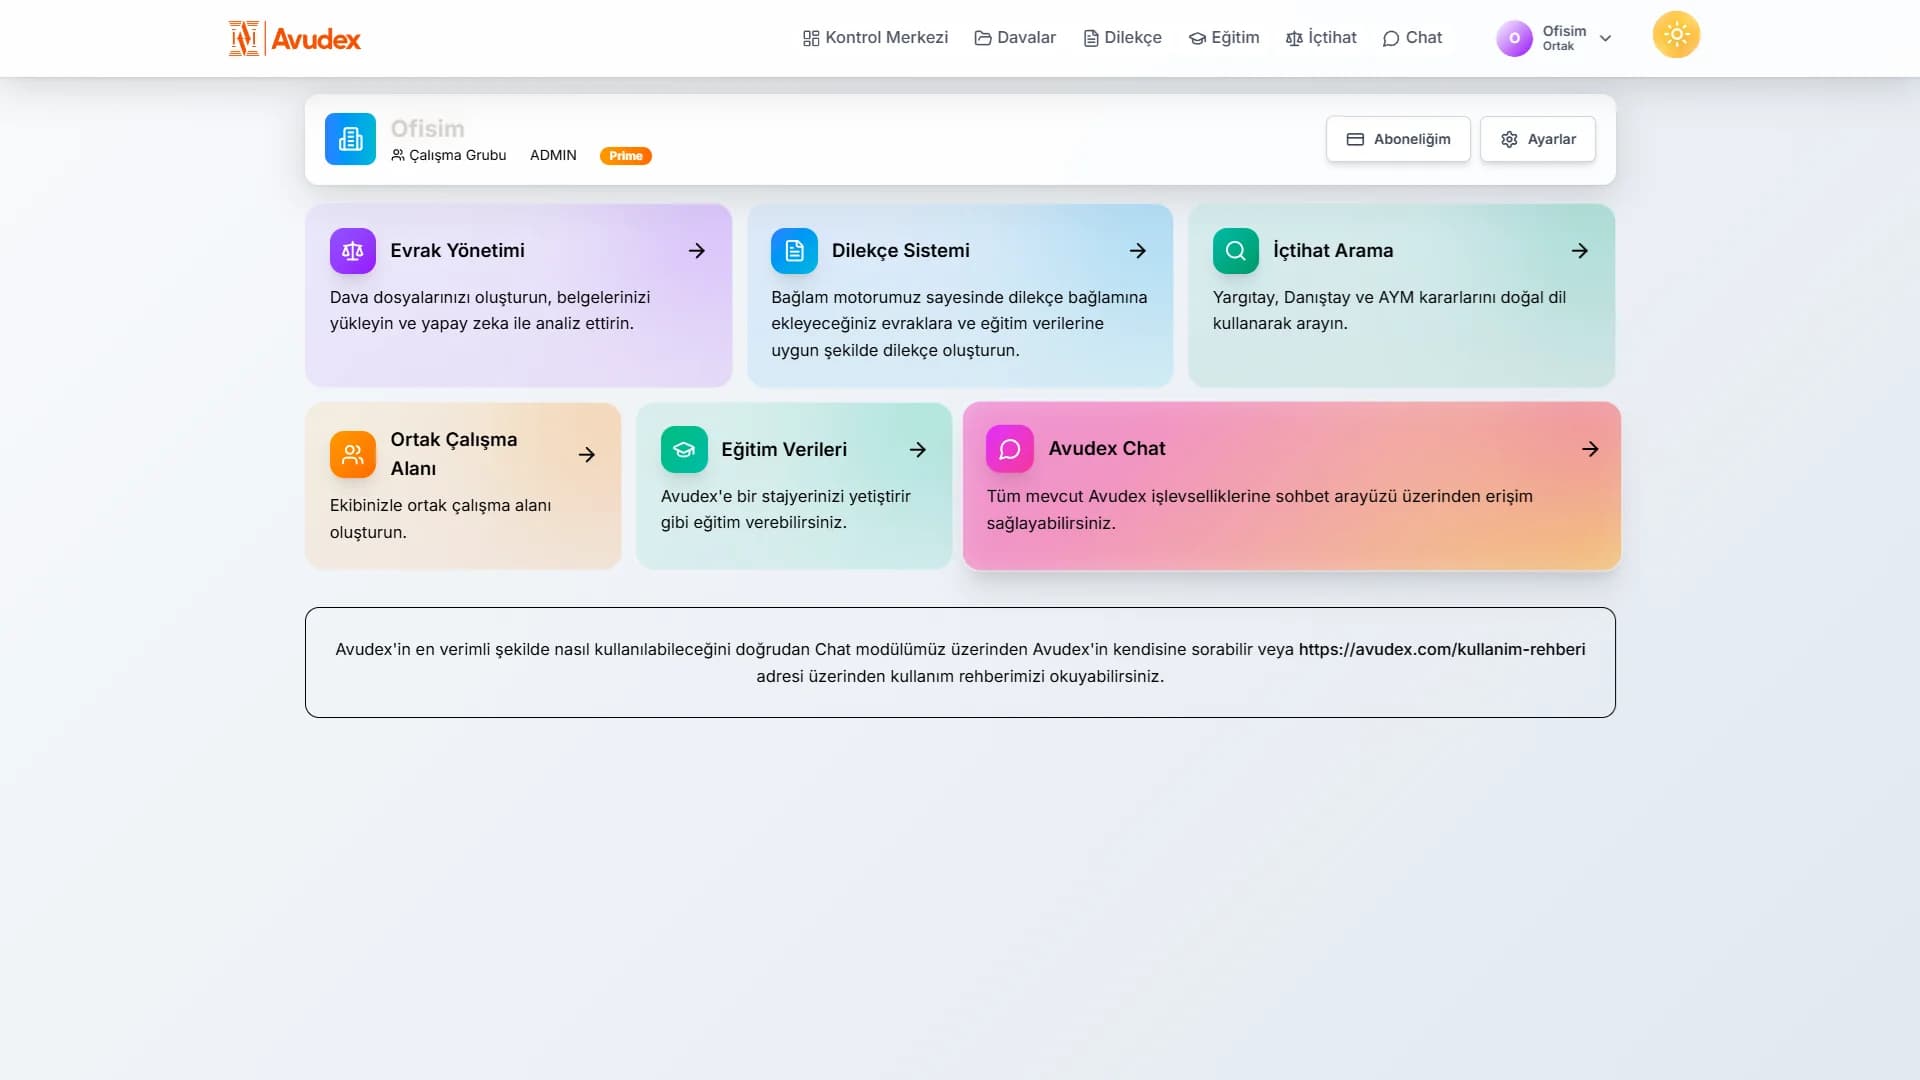Click the Dilekçe Sistemi document icon
This screenshot has height=1080, width=1920.
click(x=794, y=251)
